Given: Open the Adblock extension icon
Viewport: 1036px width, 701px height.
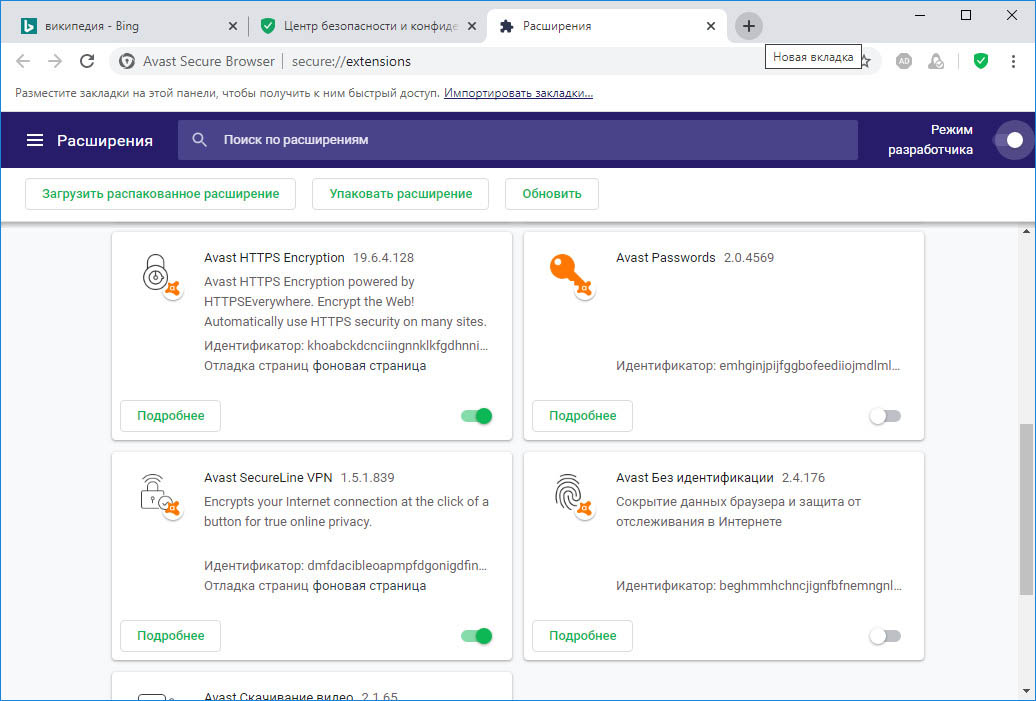Looking at the screenshot, I should point(904,61).
